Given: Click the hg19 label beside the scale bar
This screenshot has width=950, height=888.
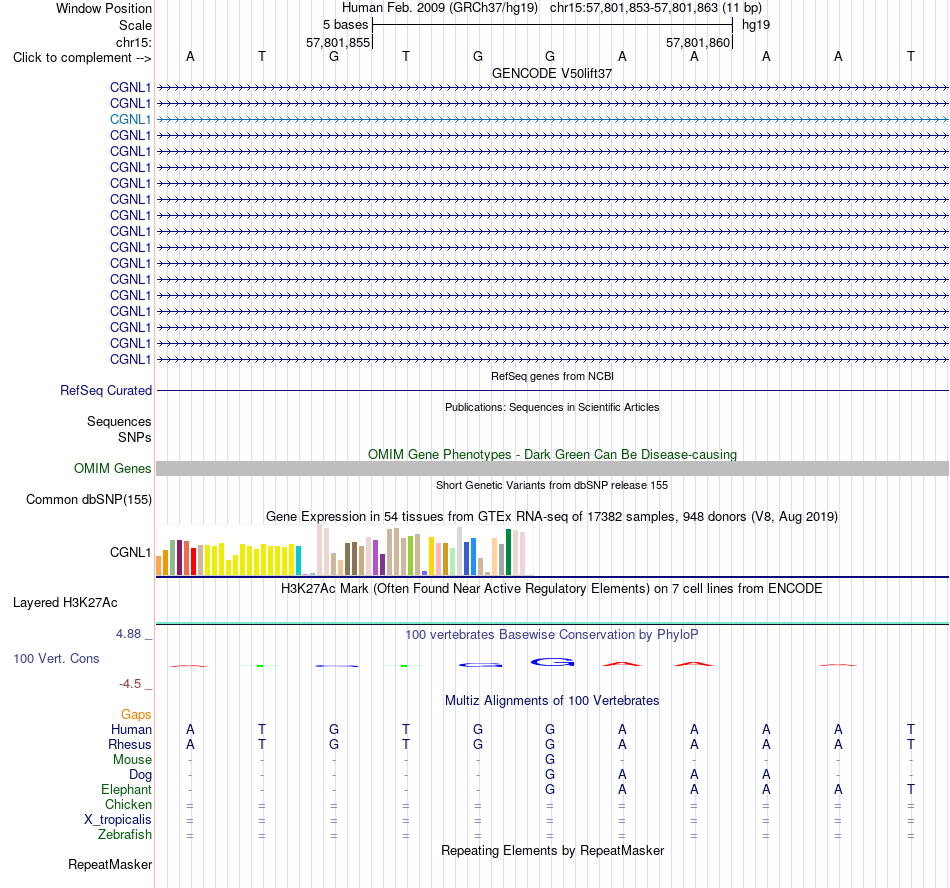Looking at the screenshot, I should tap(756, 25).
